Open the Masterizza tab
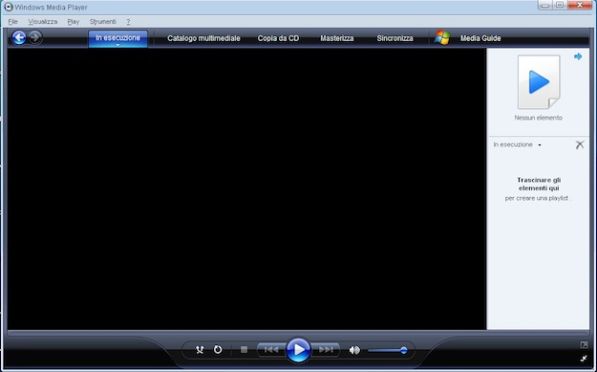The image size is (597, 372). (337, 38)
